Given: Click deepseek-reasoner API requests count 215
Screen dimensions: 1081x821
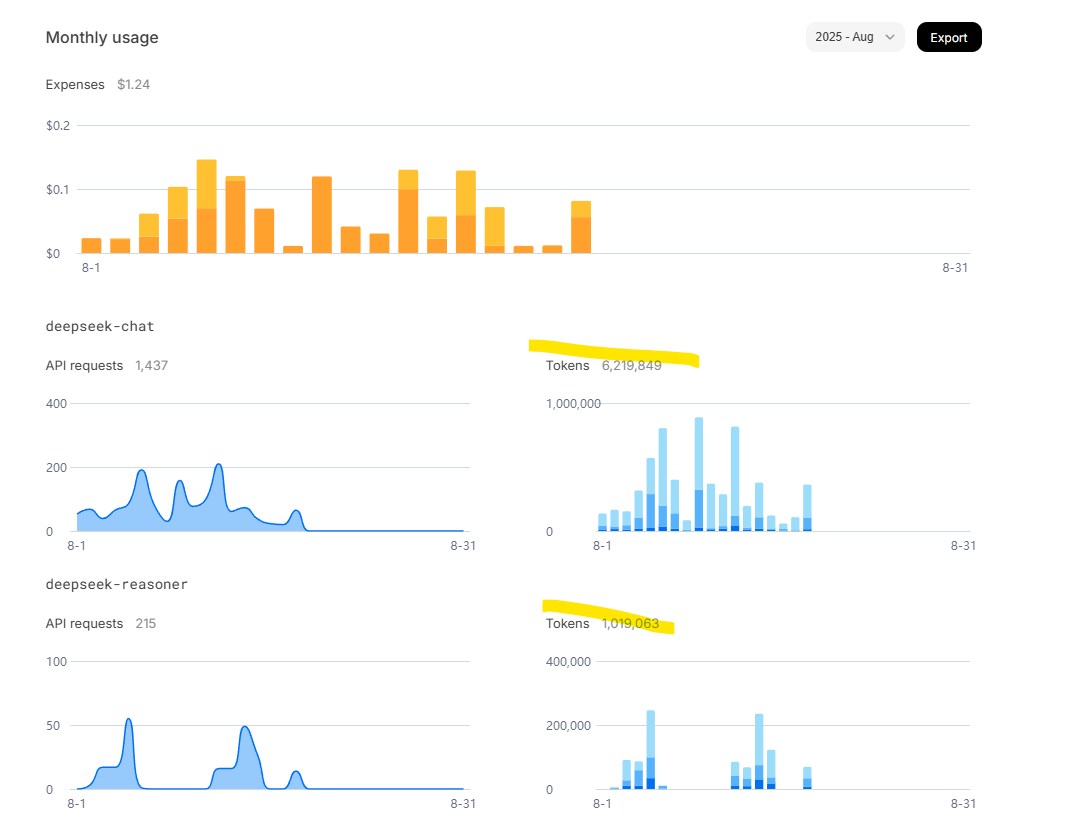Looking at the screenshot, I should coord(145,623).
